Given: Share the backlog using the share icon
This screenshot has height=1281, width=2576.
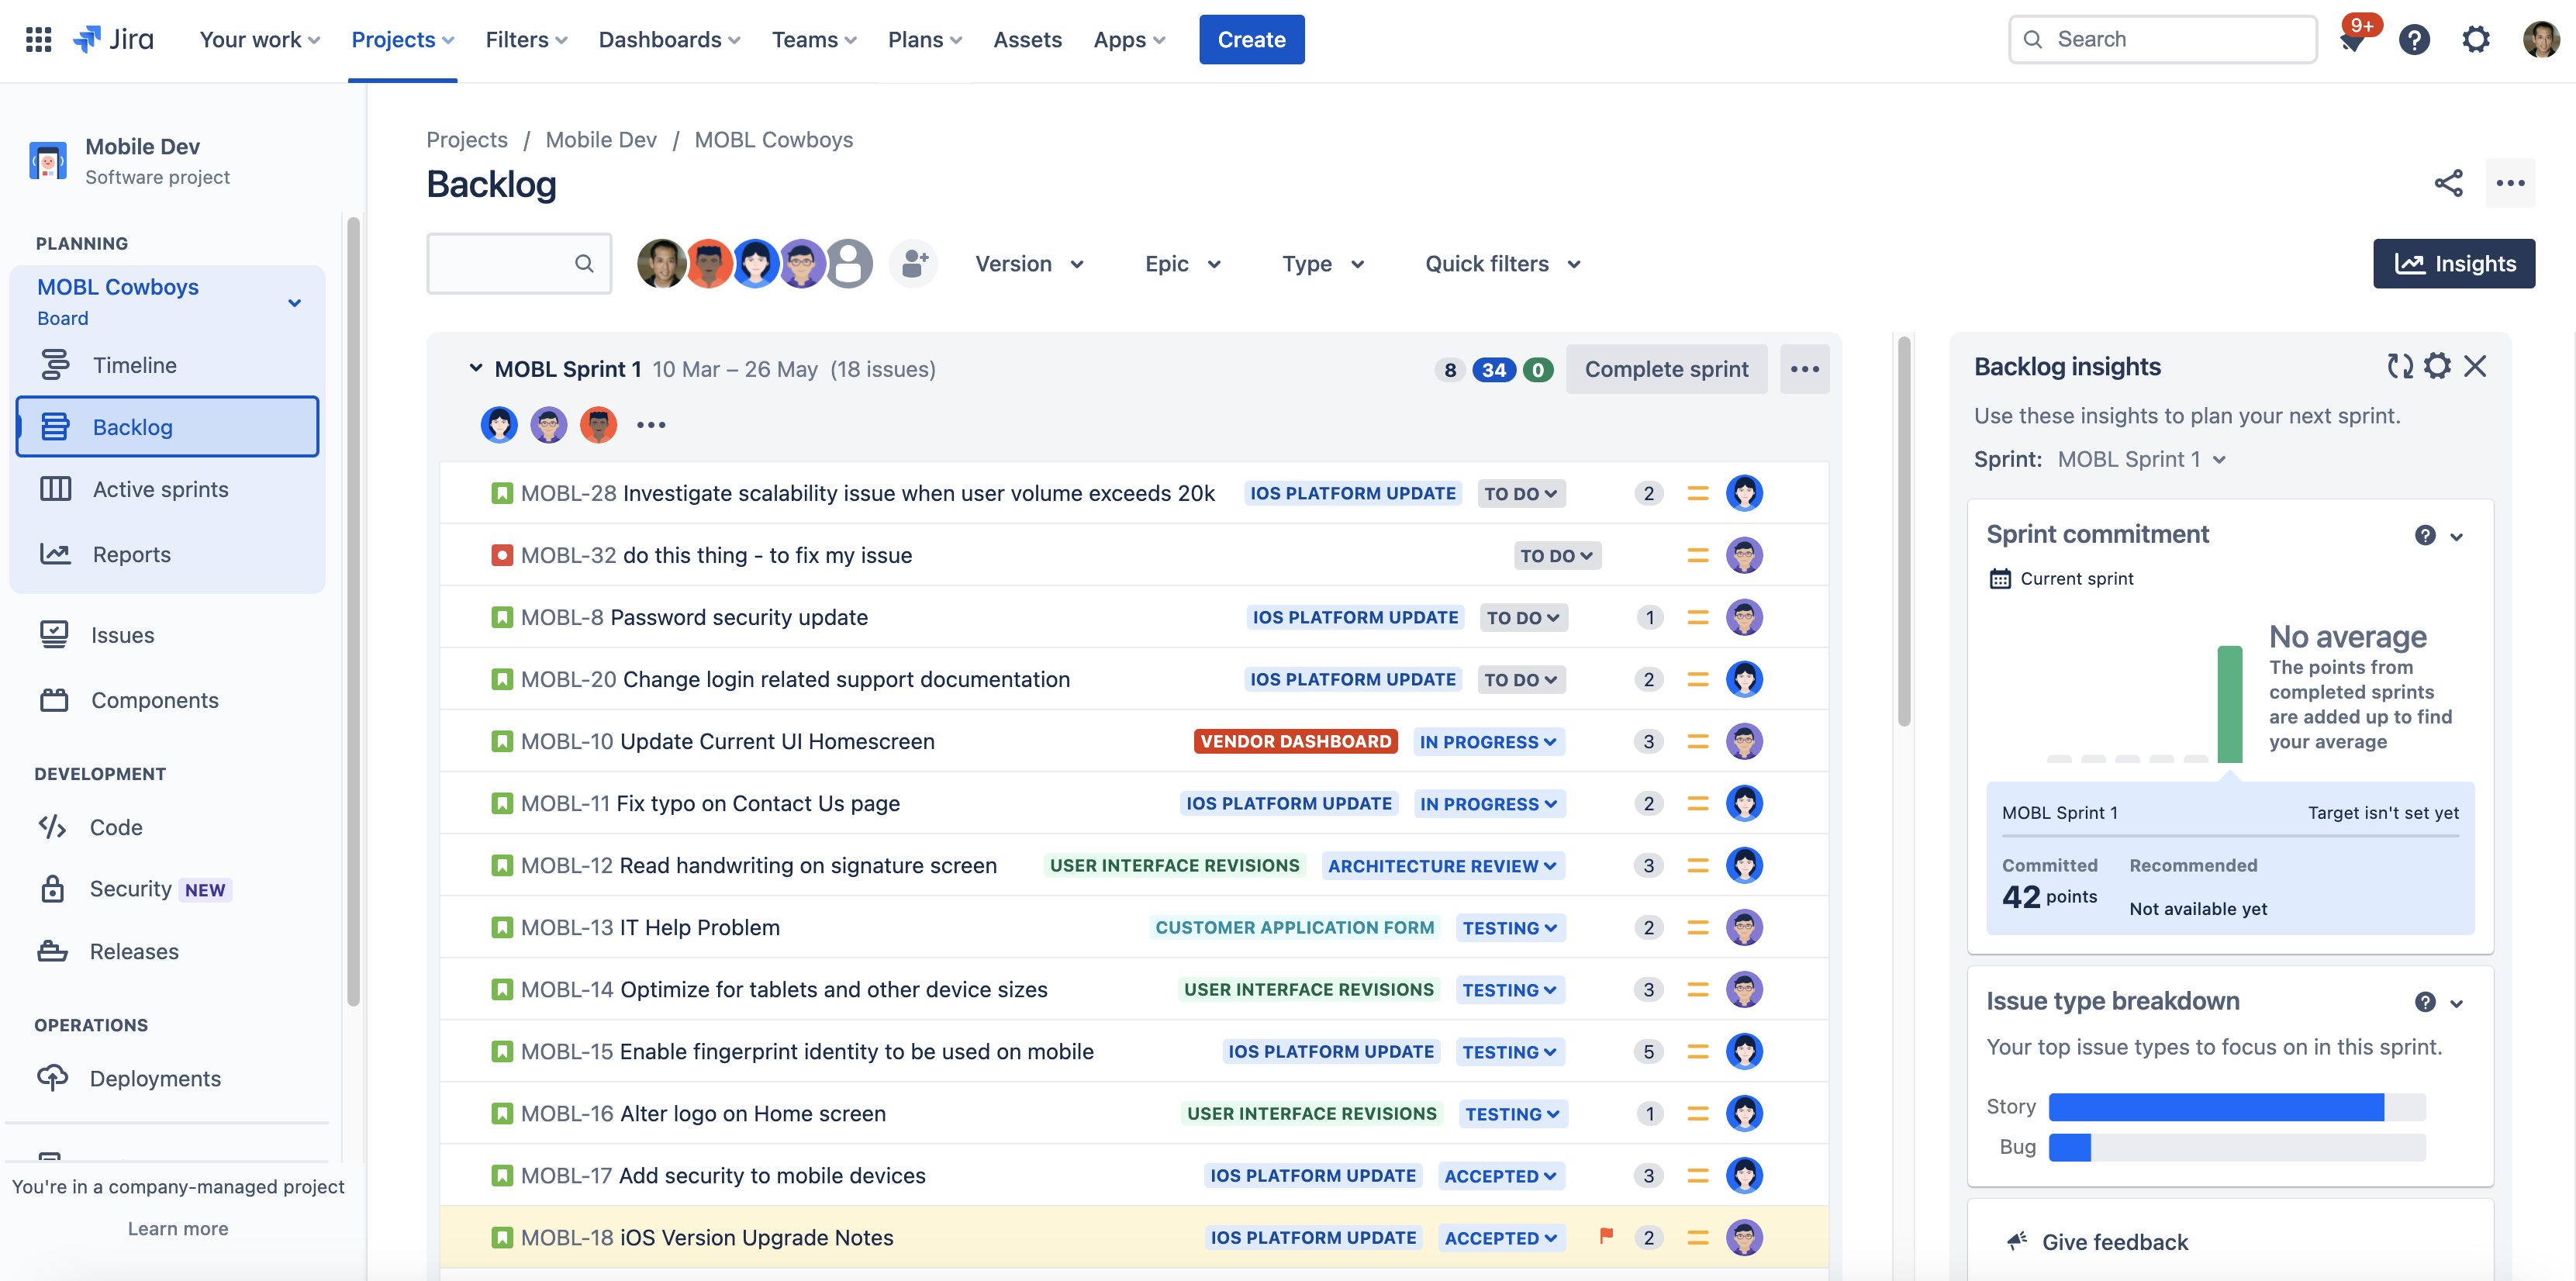Looking at the screenshot, I should [2449, 184].
